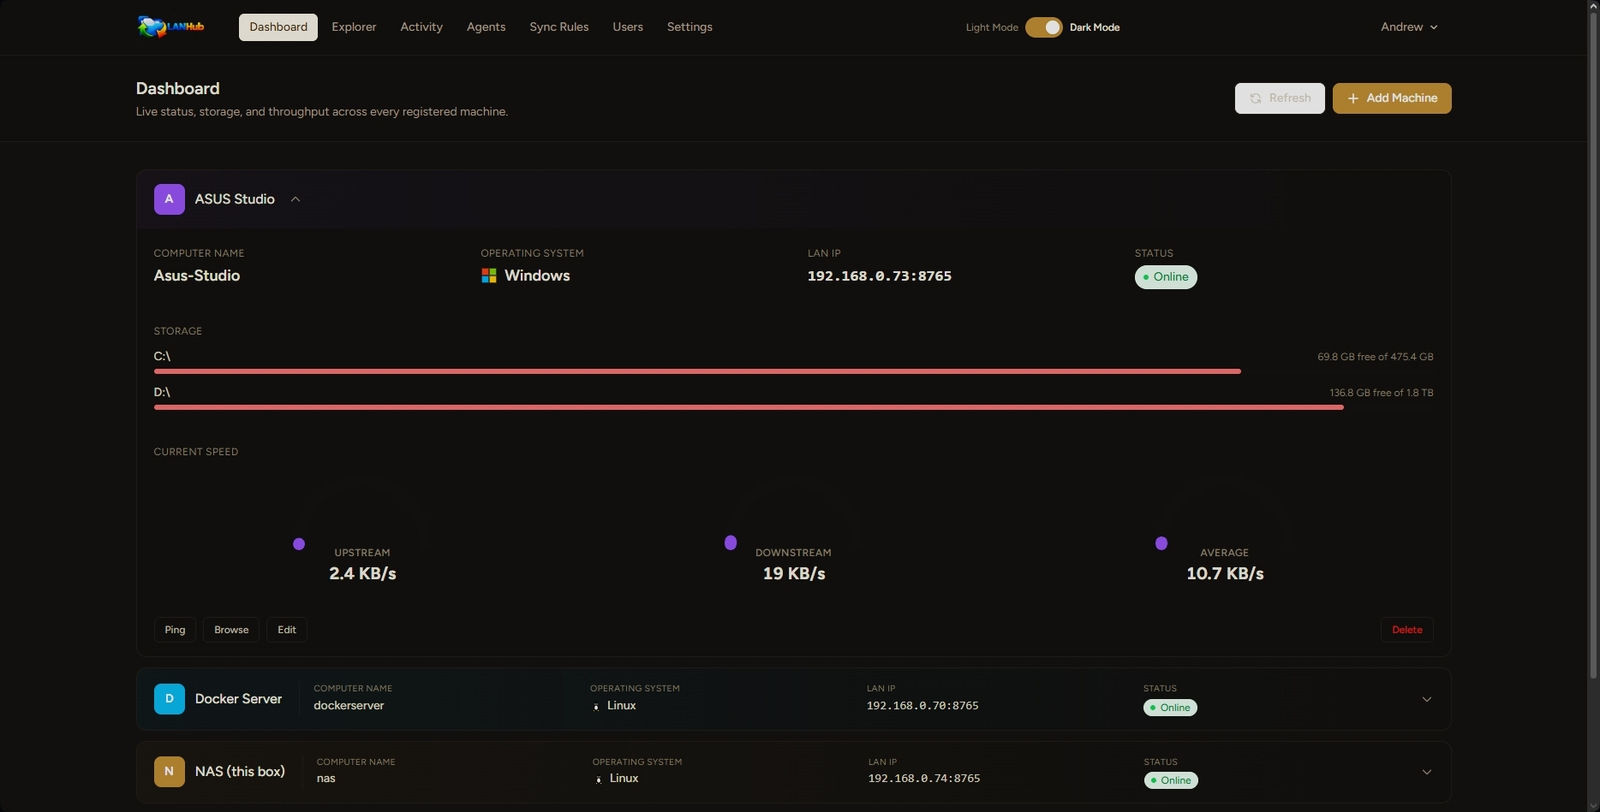Click the Docker Server Online status badge

coord(1170,708)
